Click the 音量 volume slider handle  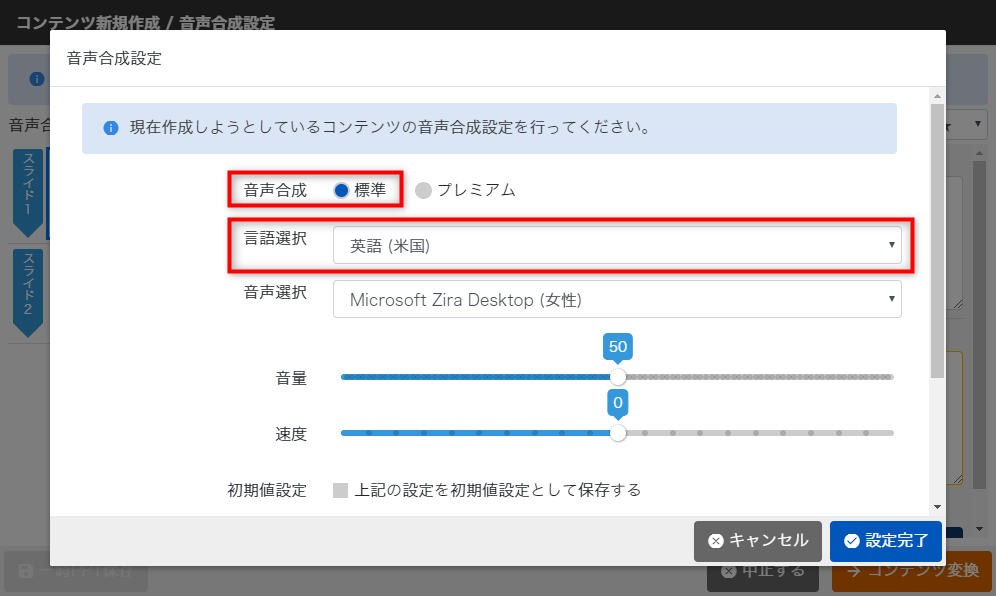point(618,377)
